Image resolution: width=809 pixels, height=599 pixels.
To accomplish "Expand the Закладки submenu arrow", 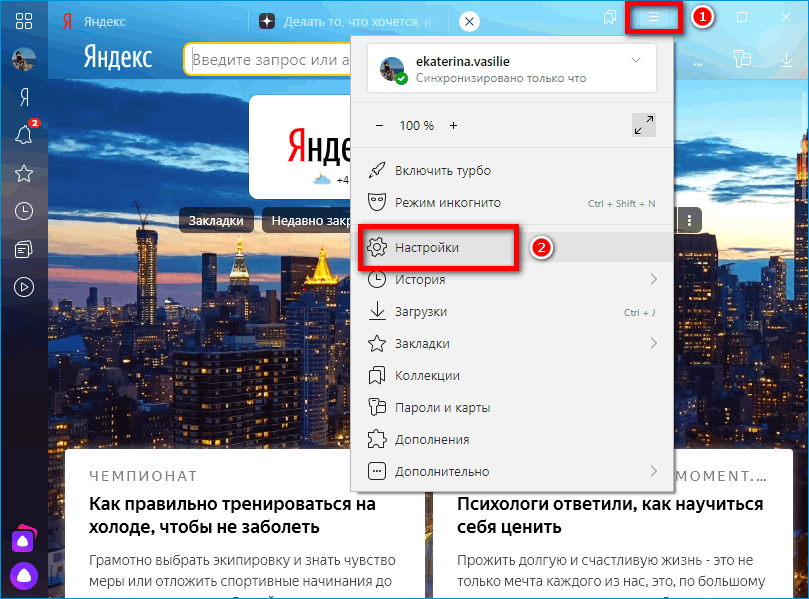I will coord(654,343).
